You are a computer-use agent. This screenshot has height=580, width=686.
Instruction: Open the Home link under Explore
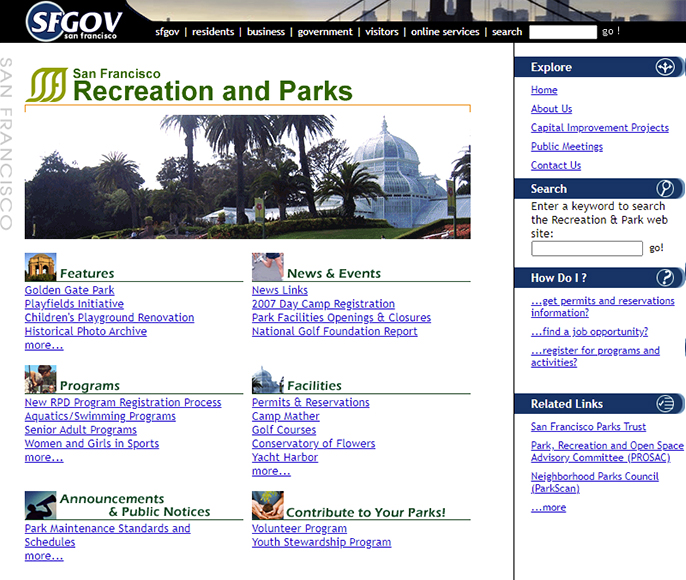(544, 90)
